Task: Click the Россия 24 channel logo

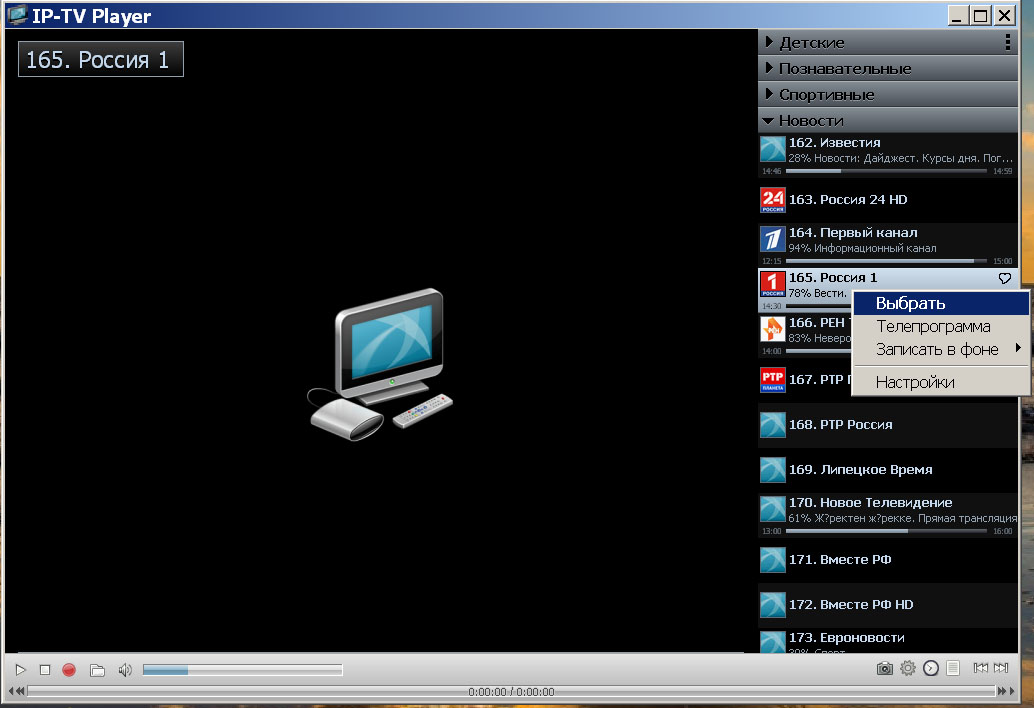Action: click(773, 200)
